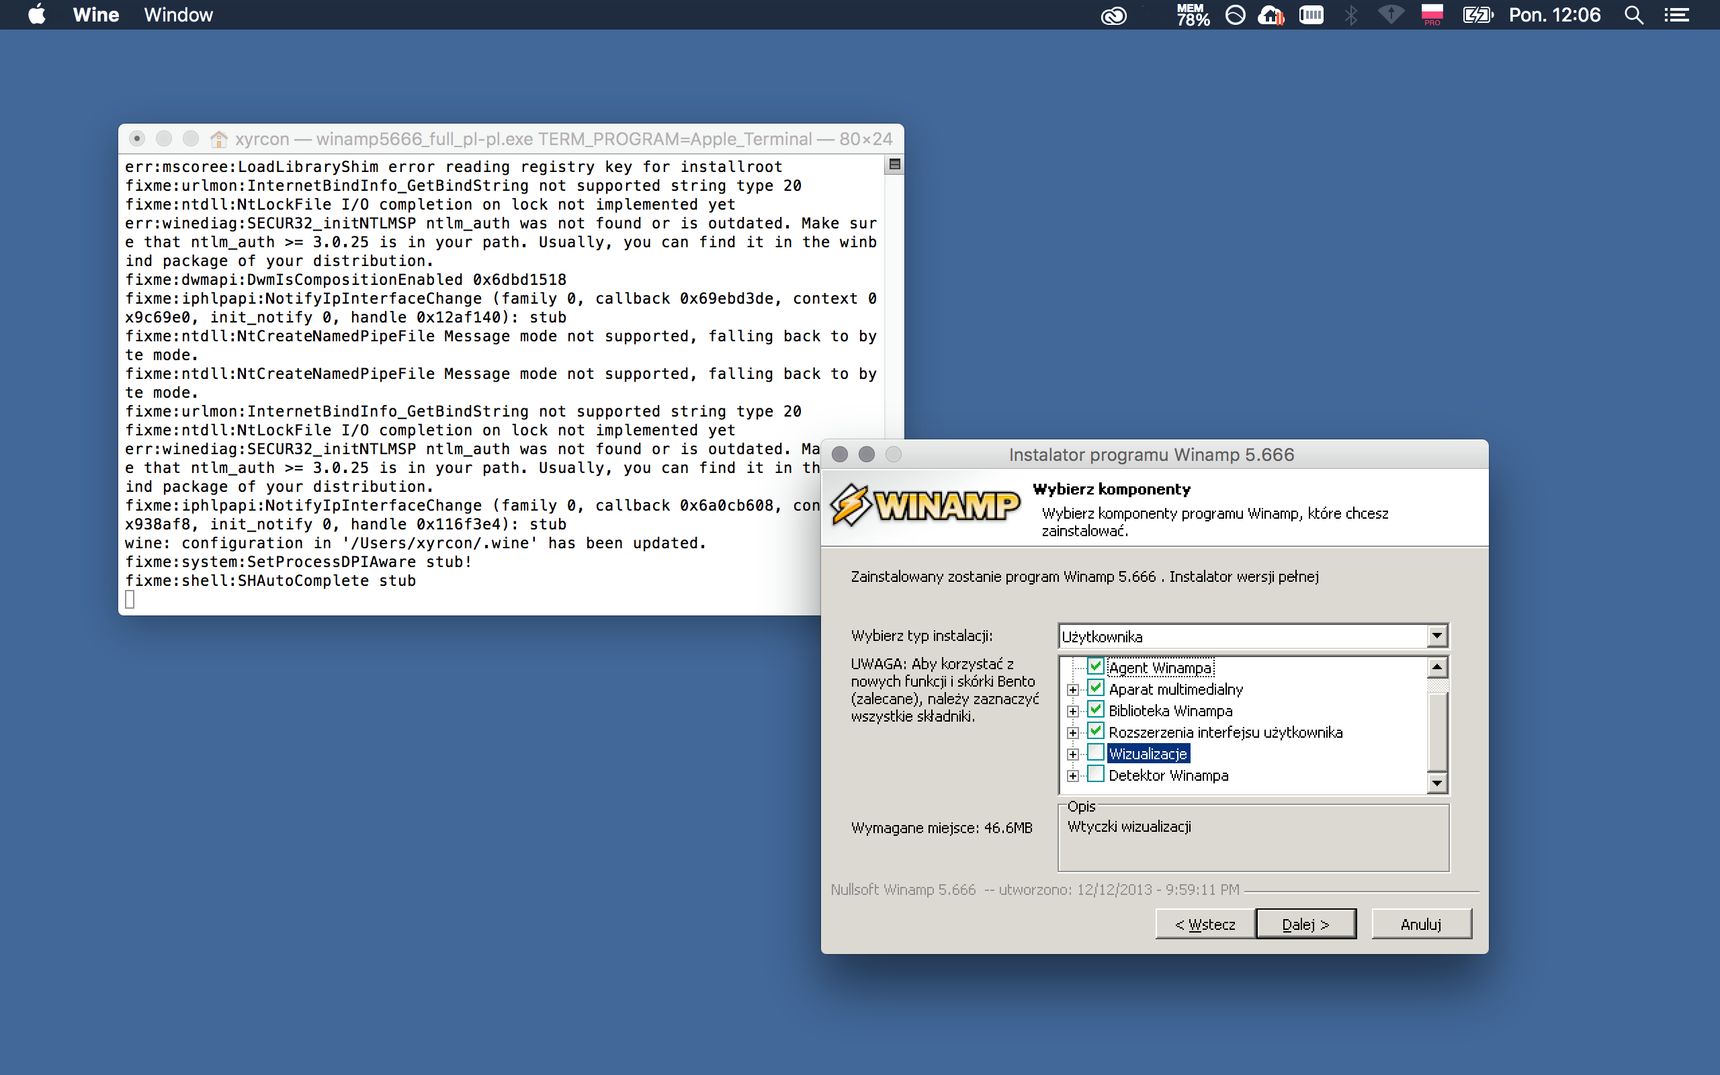Uncheck the Biblioteka Winampa checkbox

1096,710
